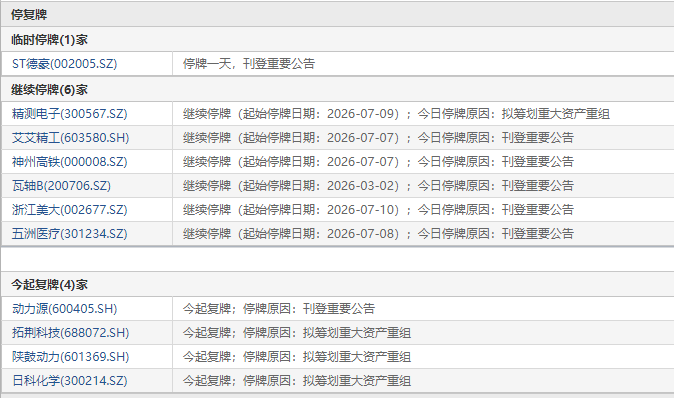Select the 今起复牌(4)家 heading
Image resolution: width=674 pixels, height=398 pixels.
click(x=49, y=285)
